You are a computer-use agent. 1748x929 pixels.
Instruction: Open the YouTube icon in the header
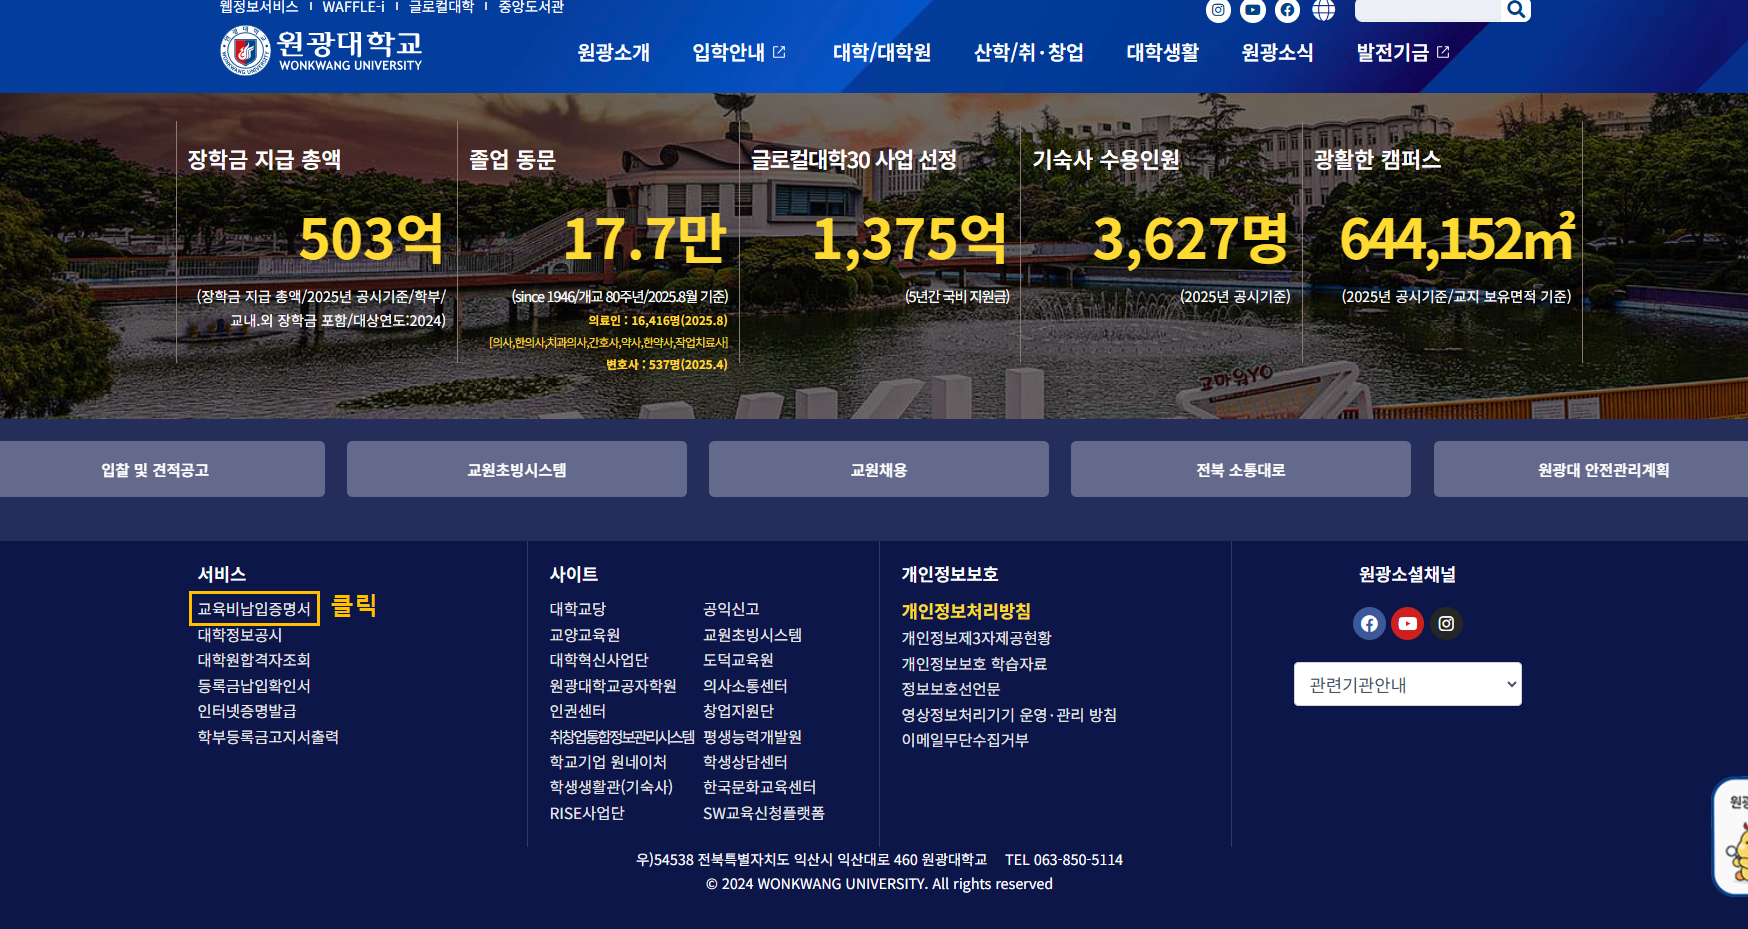click(x=1252, y=10)
